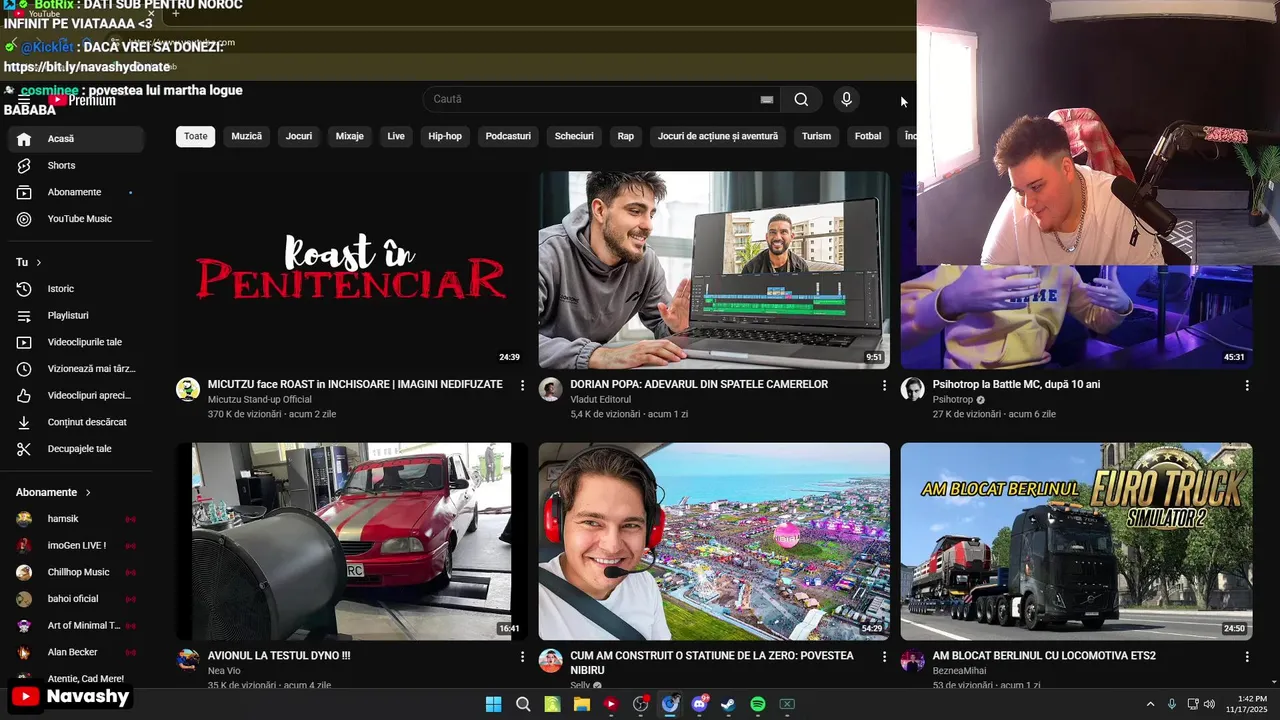Select the Live filter chip
Image resolution: width=1280 pixels, height=720 pixels.
point(396,136)
